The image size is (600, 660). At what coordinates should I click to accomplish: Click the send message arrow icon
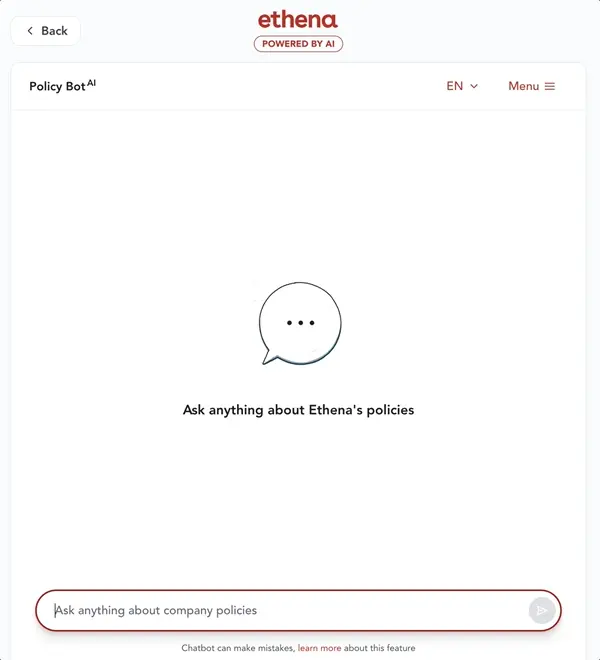(x=542, y=610)
